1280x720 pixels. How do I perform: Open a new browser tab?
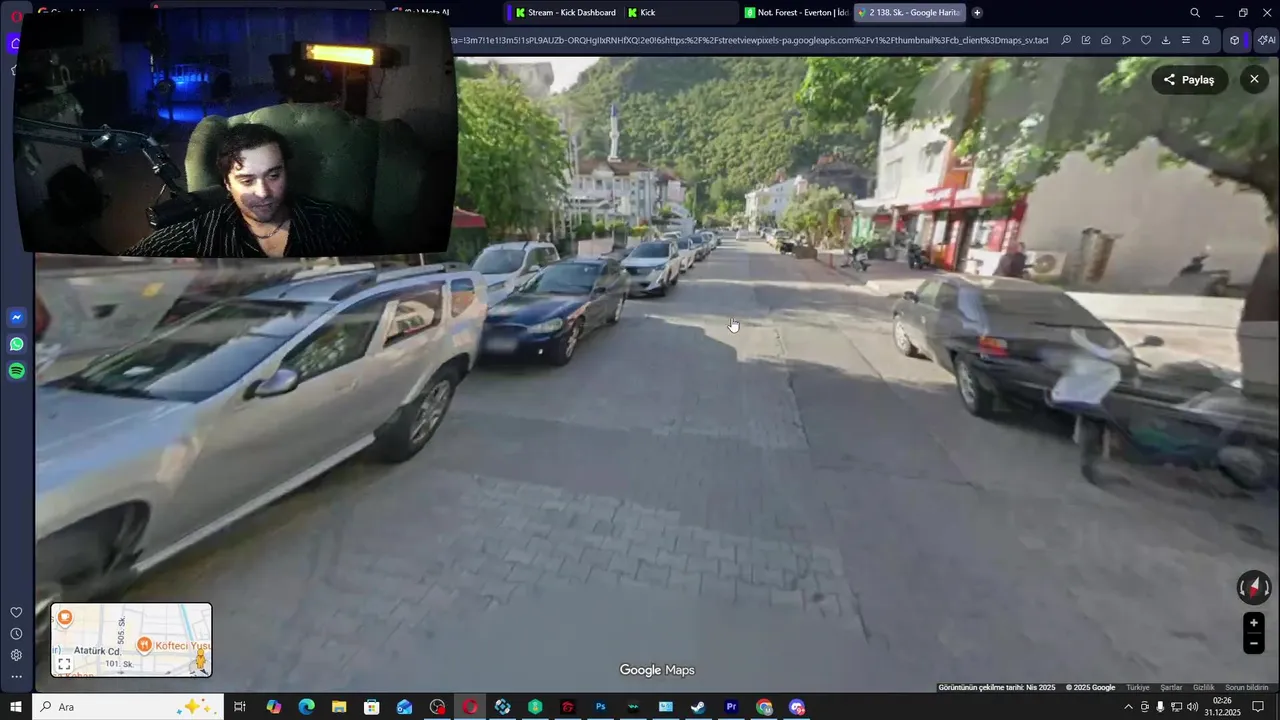977,13
